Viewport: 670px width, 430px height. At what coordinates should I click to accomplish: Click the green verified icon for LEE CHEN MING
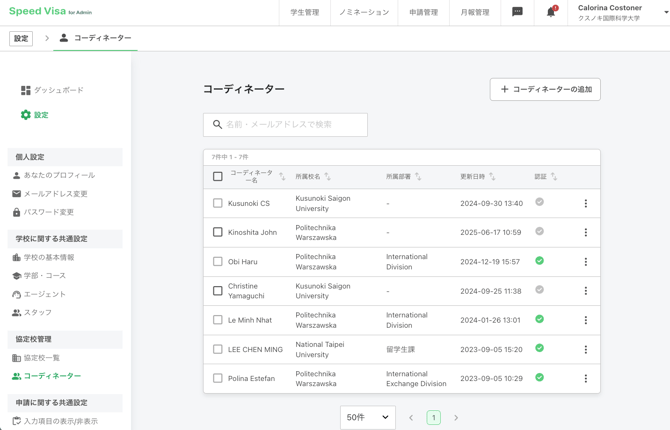coord(540,349)
